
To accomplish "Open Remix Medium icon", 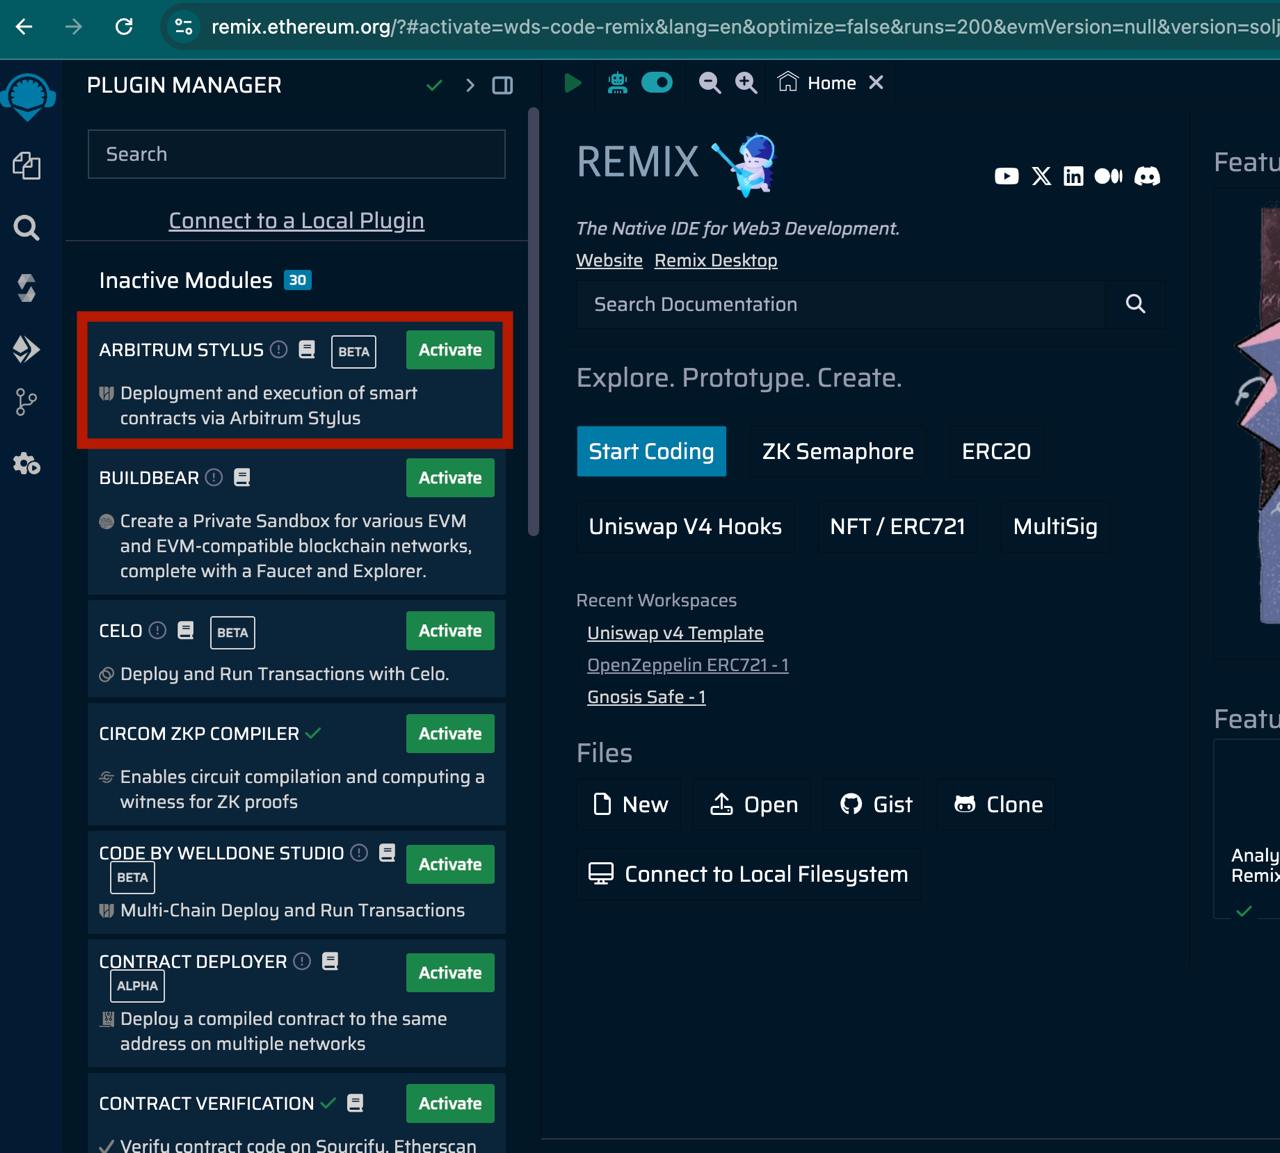I will 1108,176.
